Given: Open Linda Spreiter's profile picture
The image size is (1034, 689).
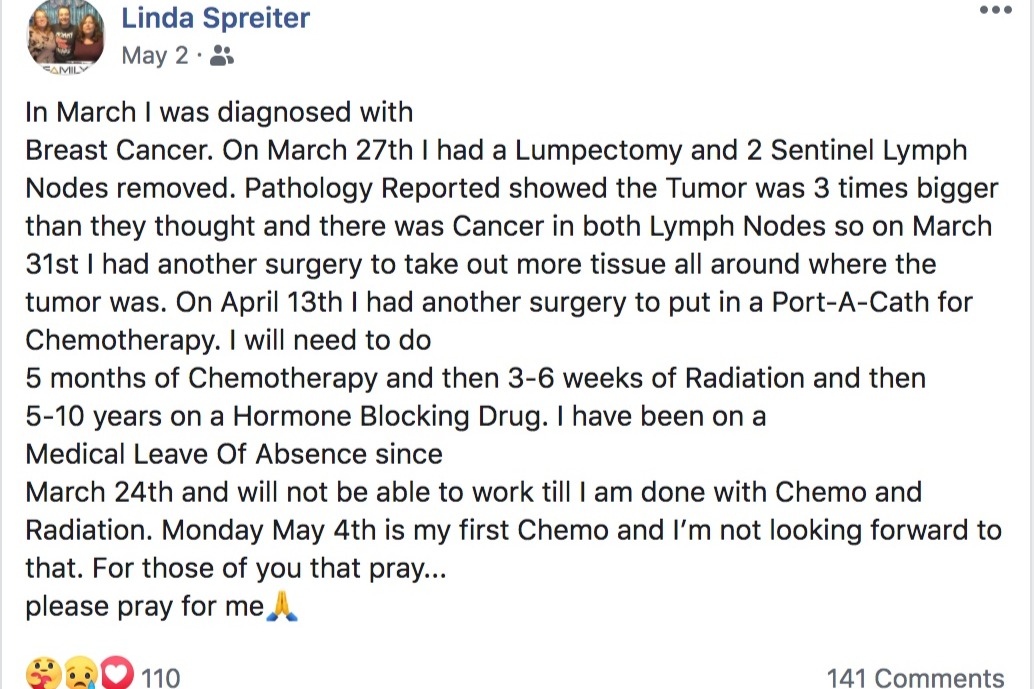Looking at the screenshot, I should pyautogui.click(x=64, y=37).
